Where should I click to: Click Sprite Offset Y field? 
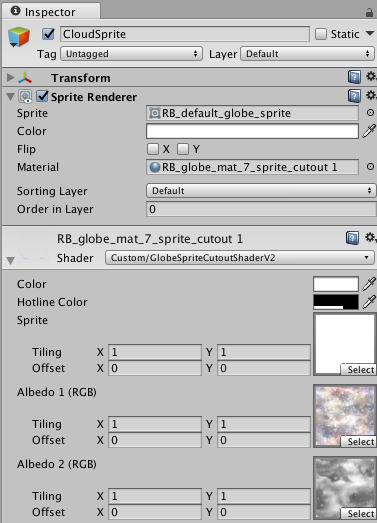264,368
